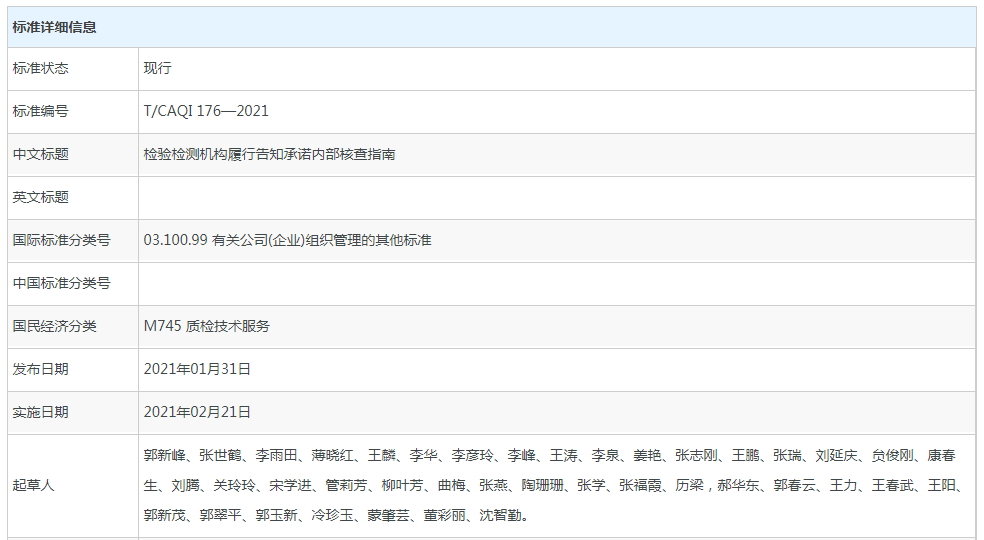Click the 03.100.99 classification value
Image resolution: width=984 pixels, height=540 pixels.
[287, 240]
